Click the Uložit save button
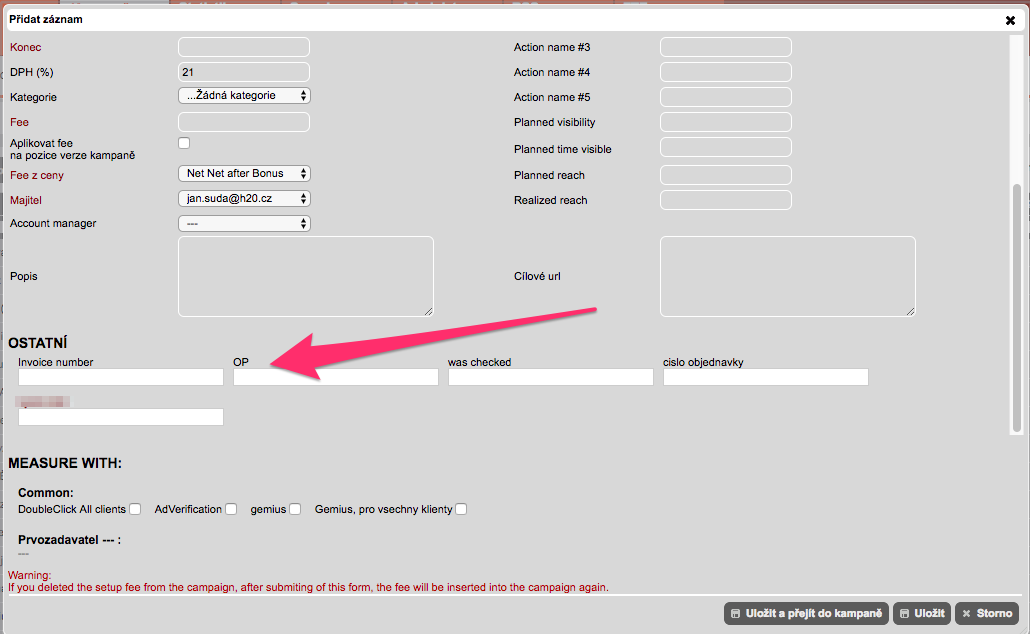The height and width of the screenshot is (634, 1030). pos(921,613)
